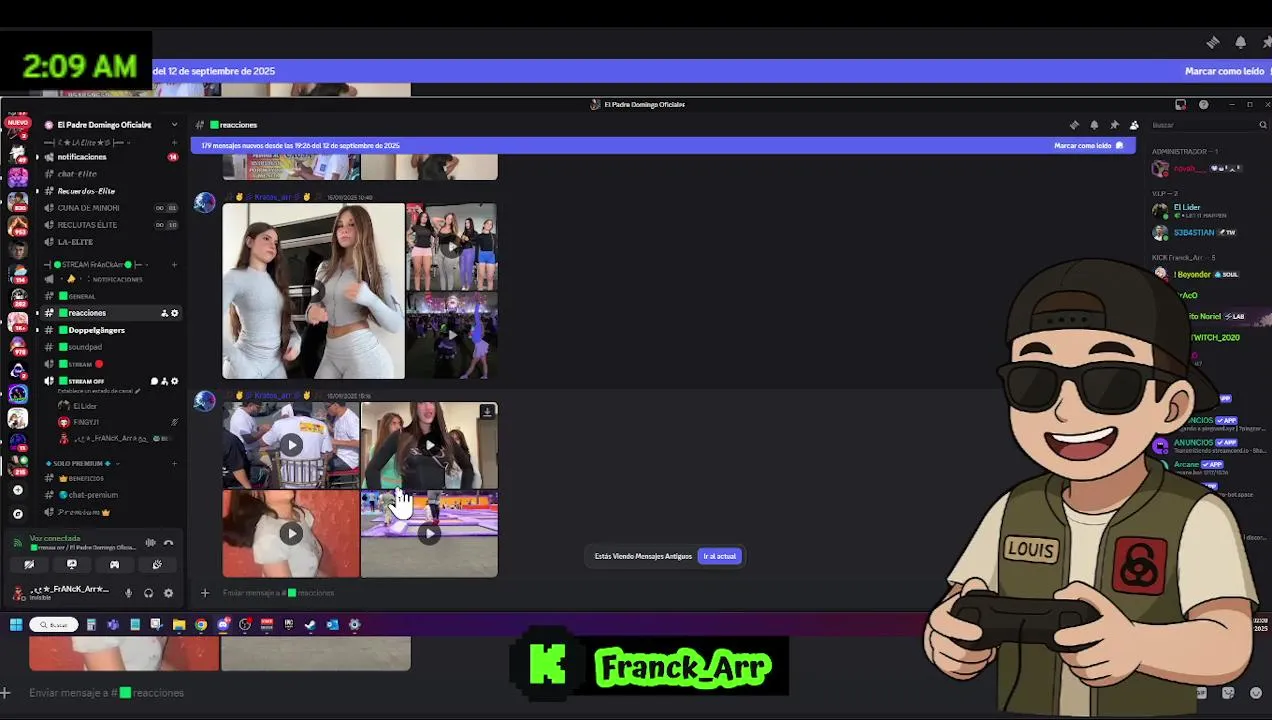The height and width of the screenshot is (720, 1272).
Task: Open the soundboard icon in voice panel
Action: (x=157, y=565)
